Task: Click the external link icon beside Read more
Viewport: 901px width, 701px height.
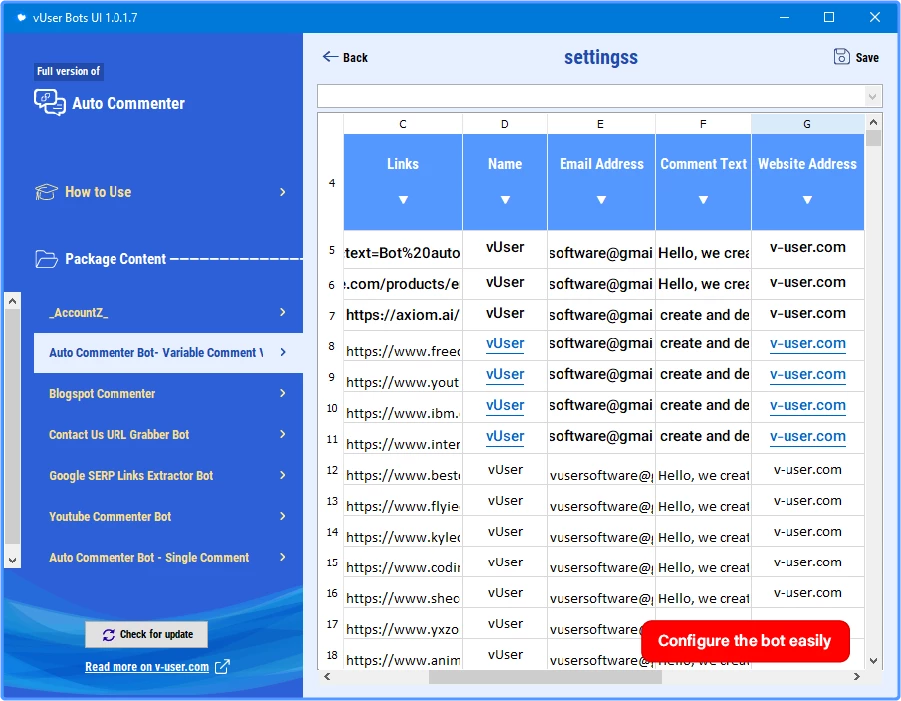Action: (x=222, y=667)
